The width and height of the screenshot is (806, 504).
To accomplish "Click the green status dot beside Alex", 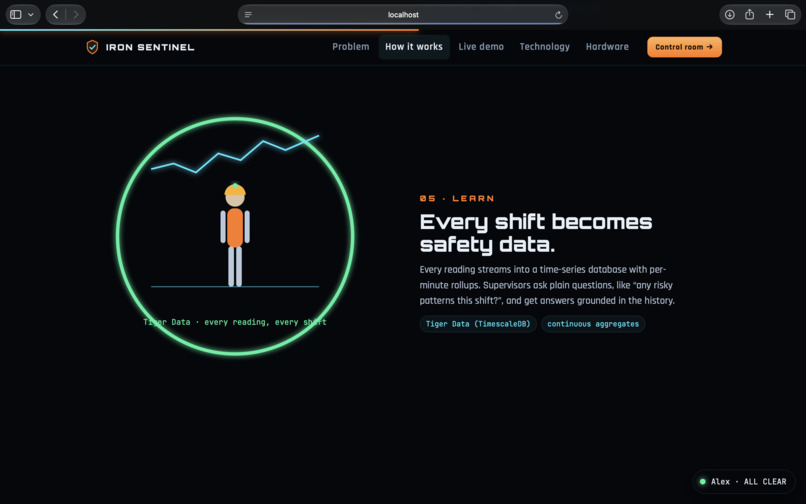I will point(703,482).
